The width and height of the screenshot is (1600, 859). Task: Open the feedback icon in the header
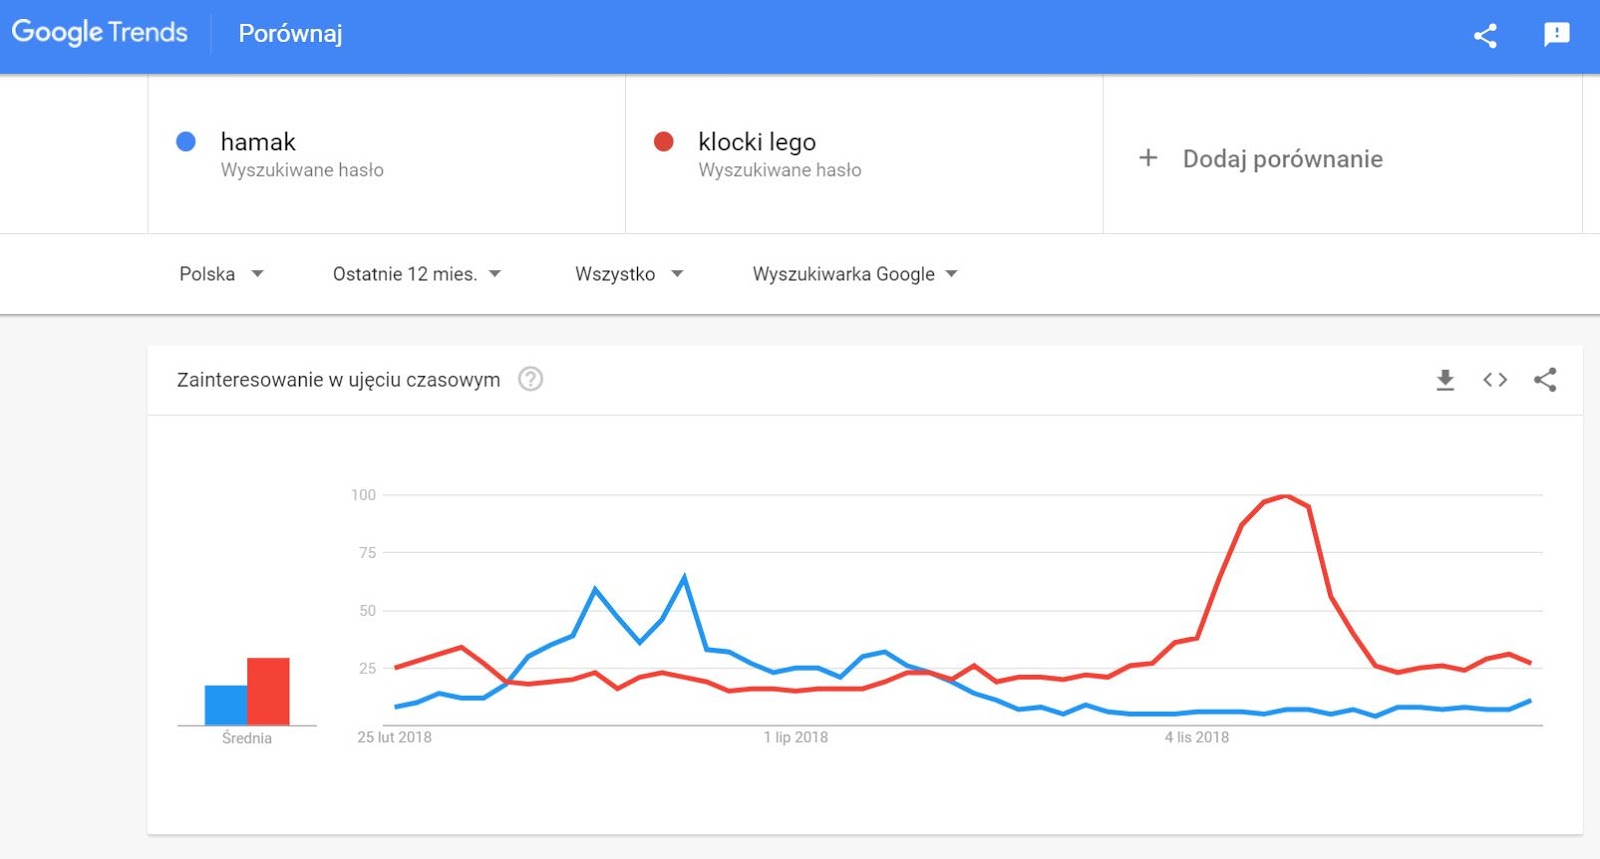point(1556,35)
